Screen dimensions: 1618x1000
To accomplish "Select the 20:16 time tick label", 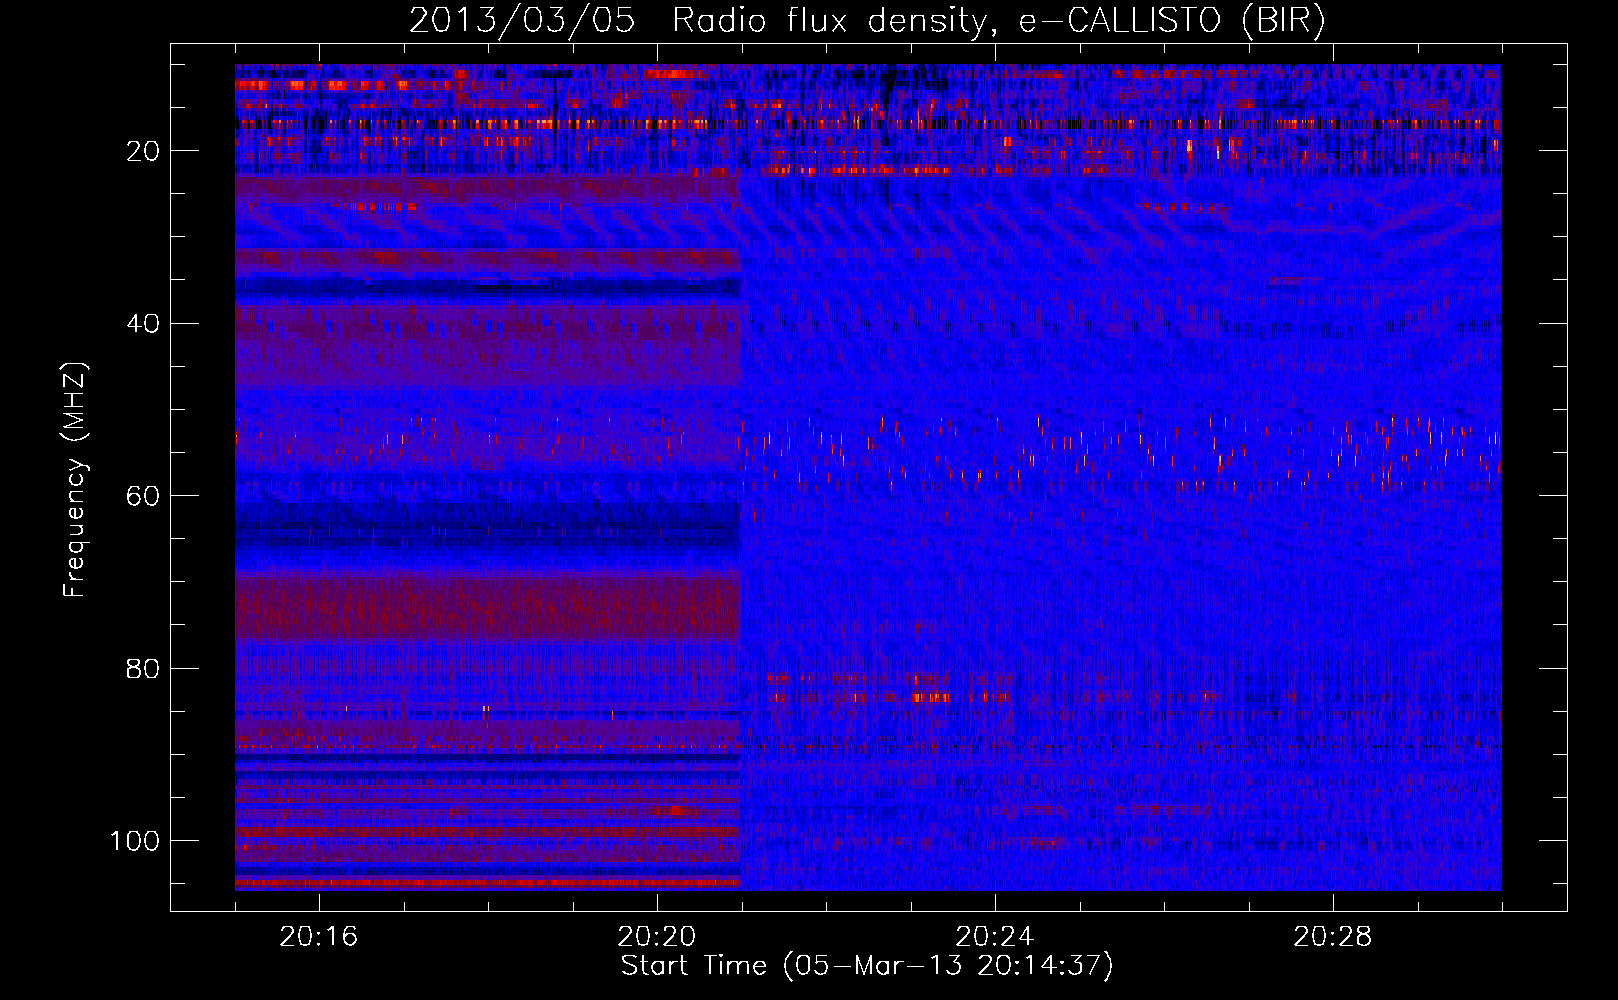I will 319,936.
